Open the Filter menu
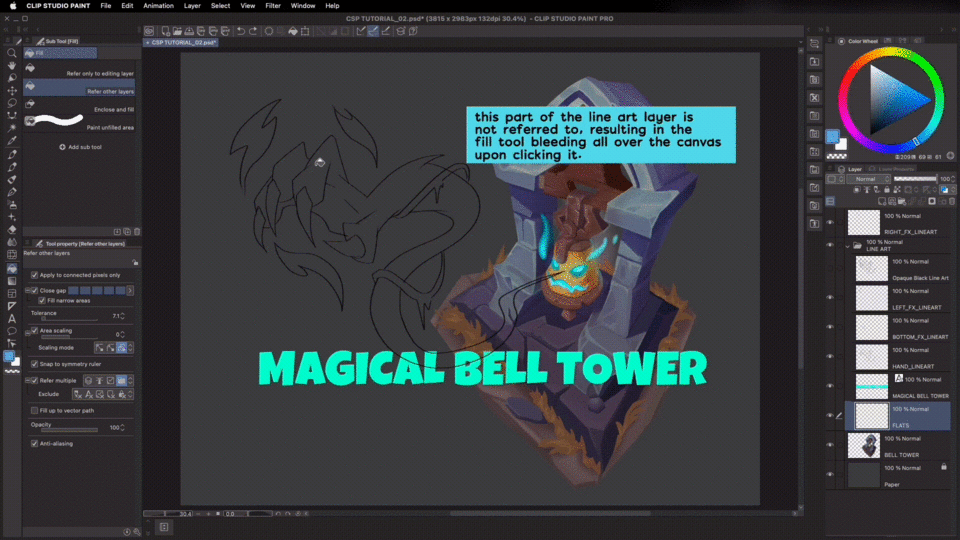 tap(272, 6)
